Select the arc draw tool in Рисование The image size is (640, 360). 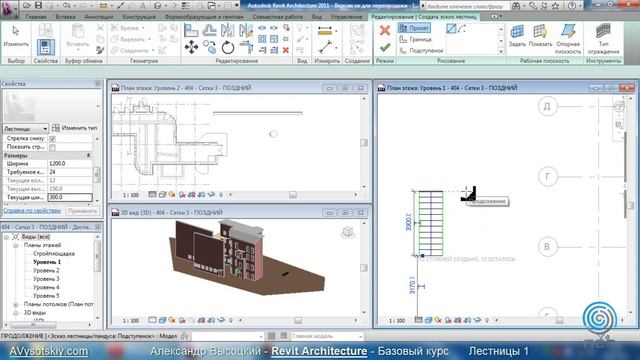click(462, 29)
